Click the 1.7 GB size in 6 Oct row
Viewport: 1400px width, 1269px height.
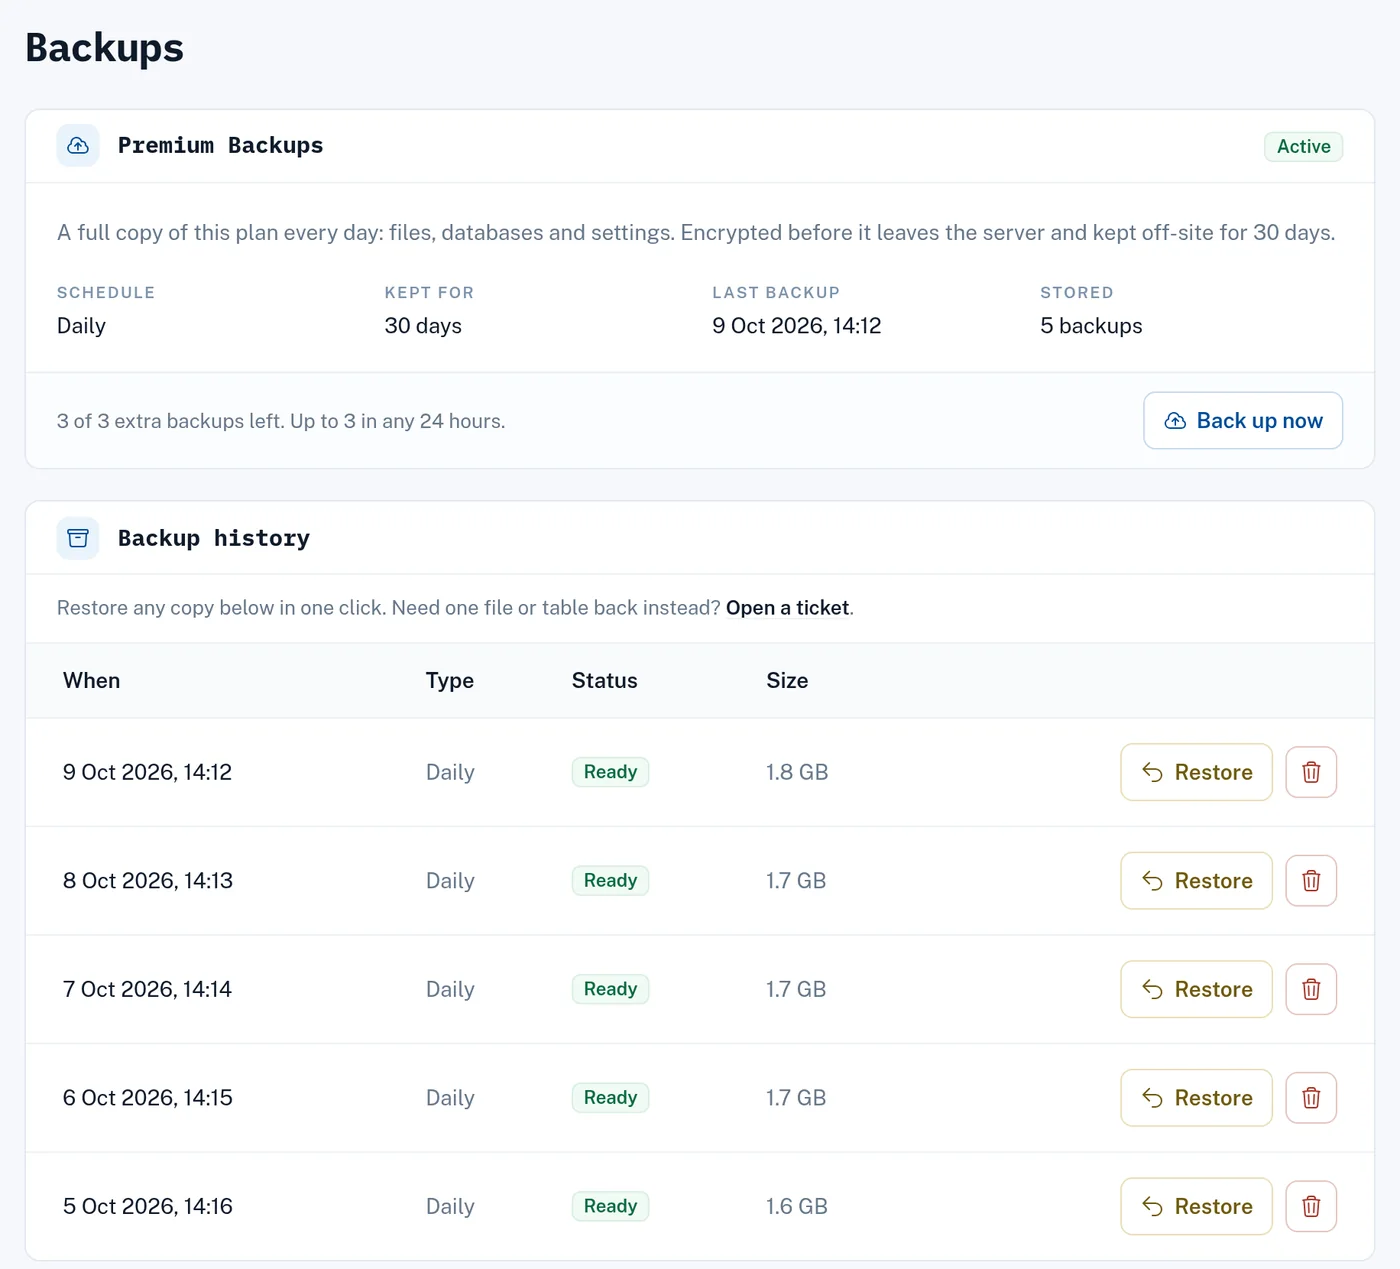pyautogui.click(x=796, y=1098)
